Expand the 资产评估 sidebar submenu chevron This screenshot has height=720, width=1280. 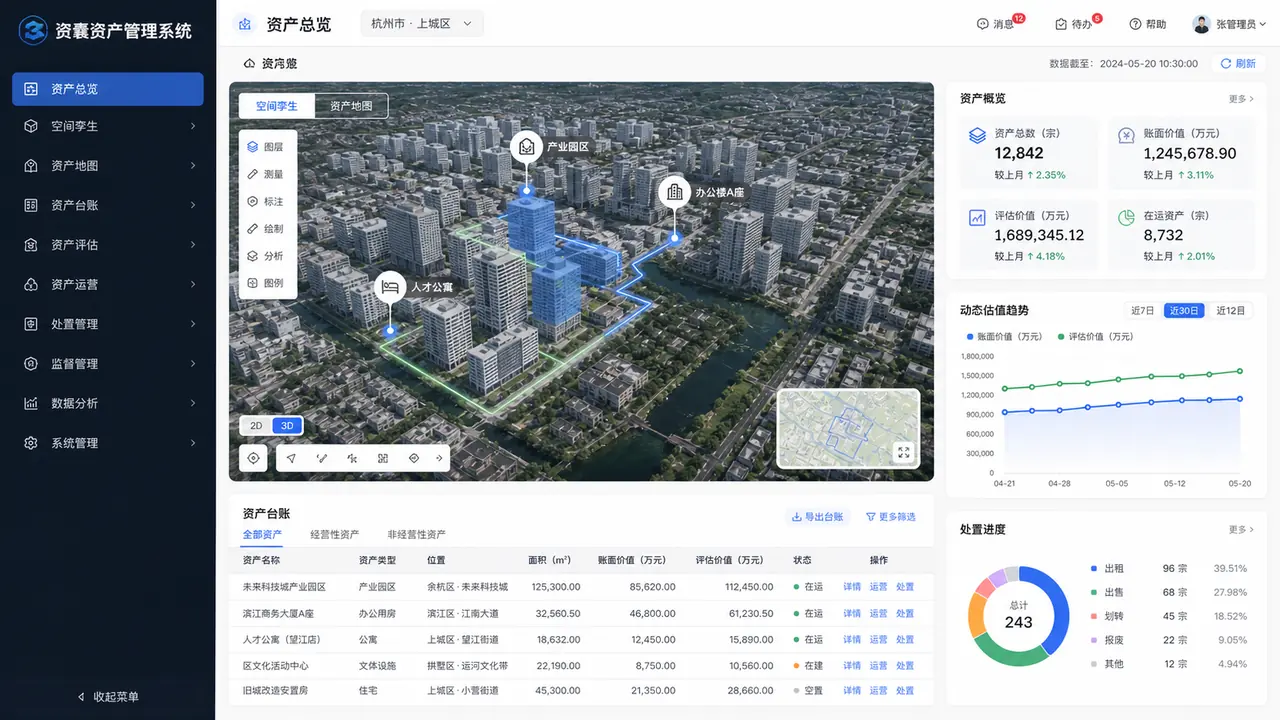193,245
